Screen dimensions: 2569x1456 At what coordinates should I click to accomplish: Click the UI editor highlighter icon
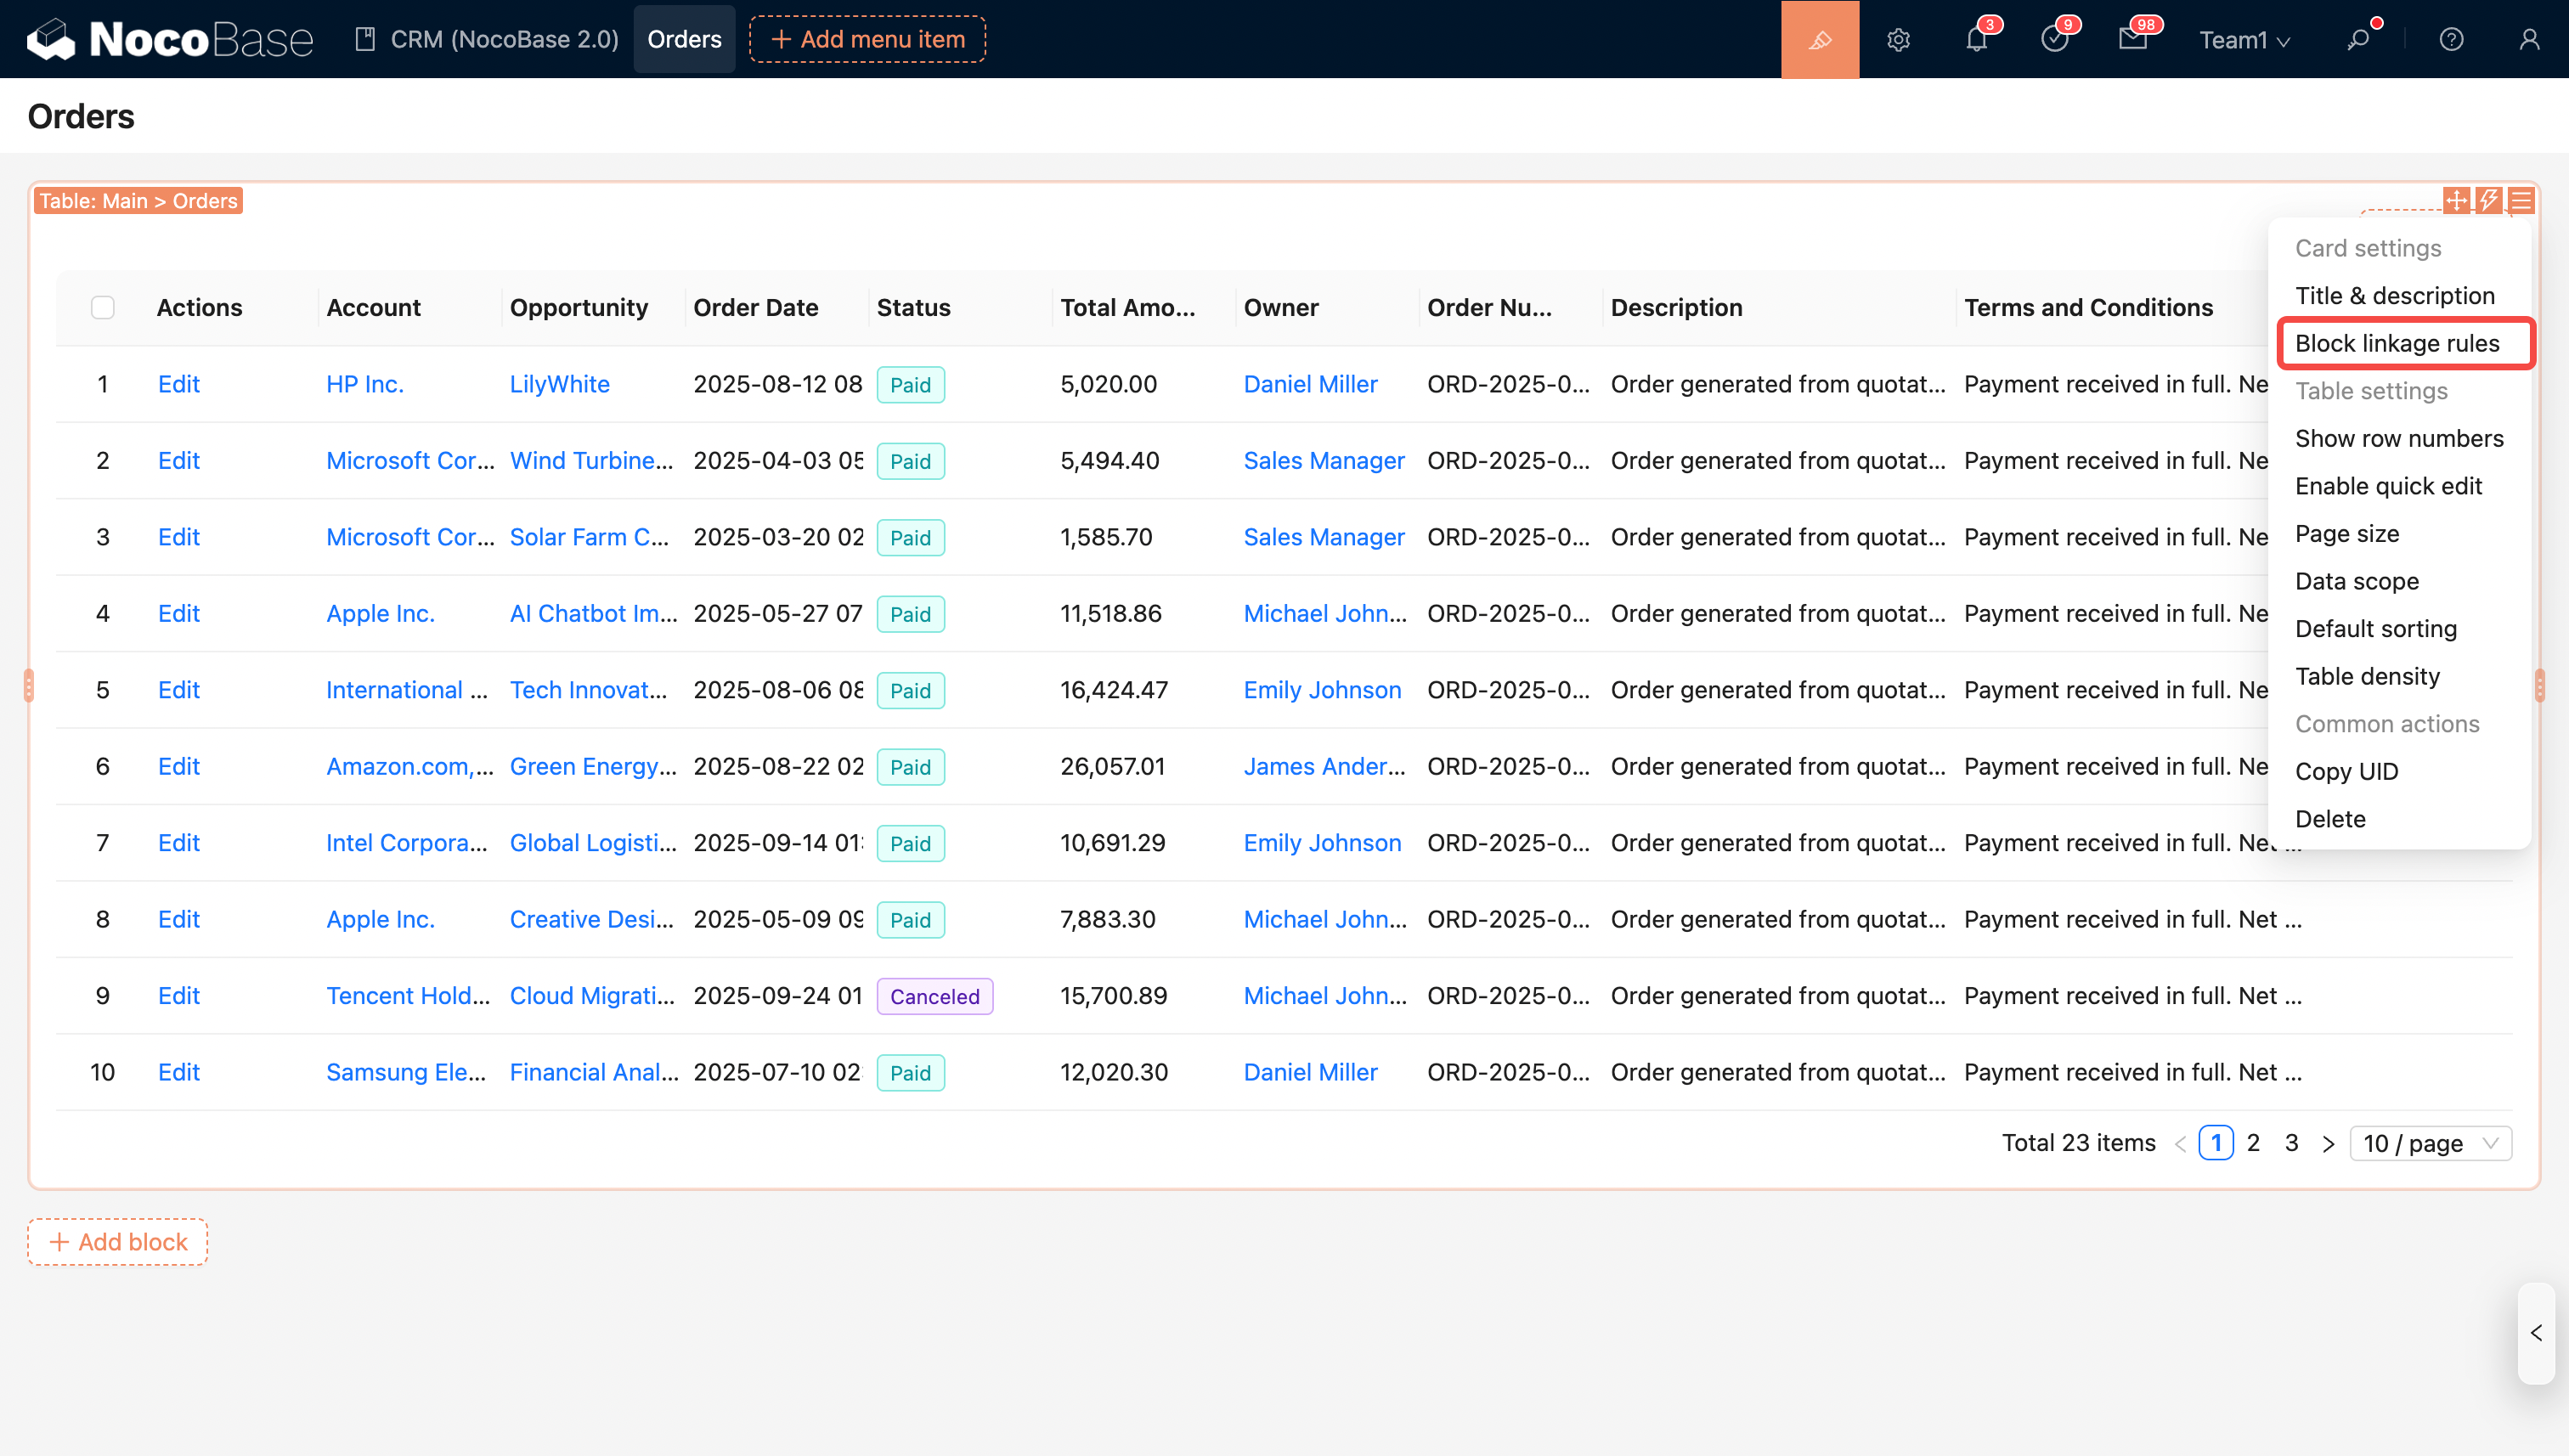[1819, 39]
